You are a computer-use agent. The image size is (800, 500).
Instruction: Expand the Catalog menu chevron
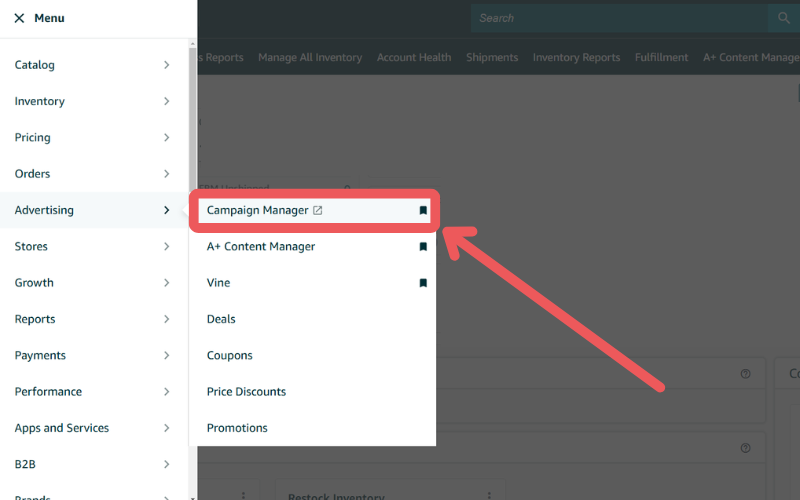click(166, 65)
